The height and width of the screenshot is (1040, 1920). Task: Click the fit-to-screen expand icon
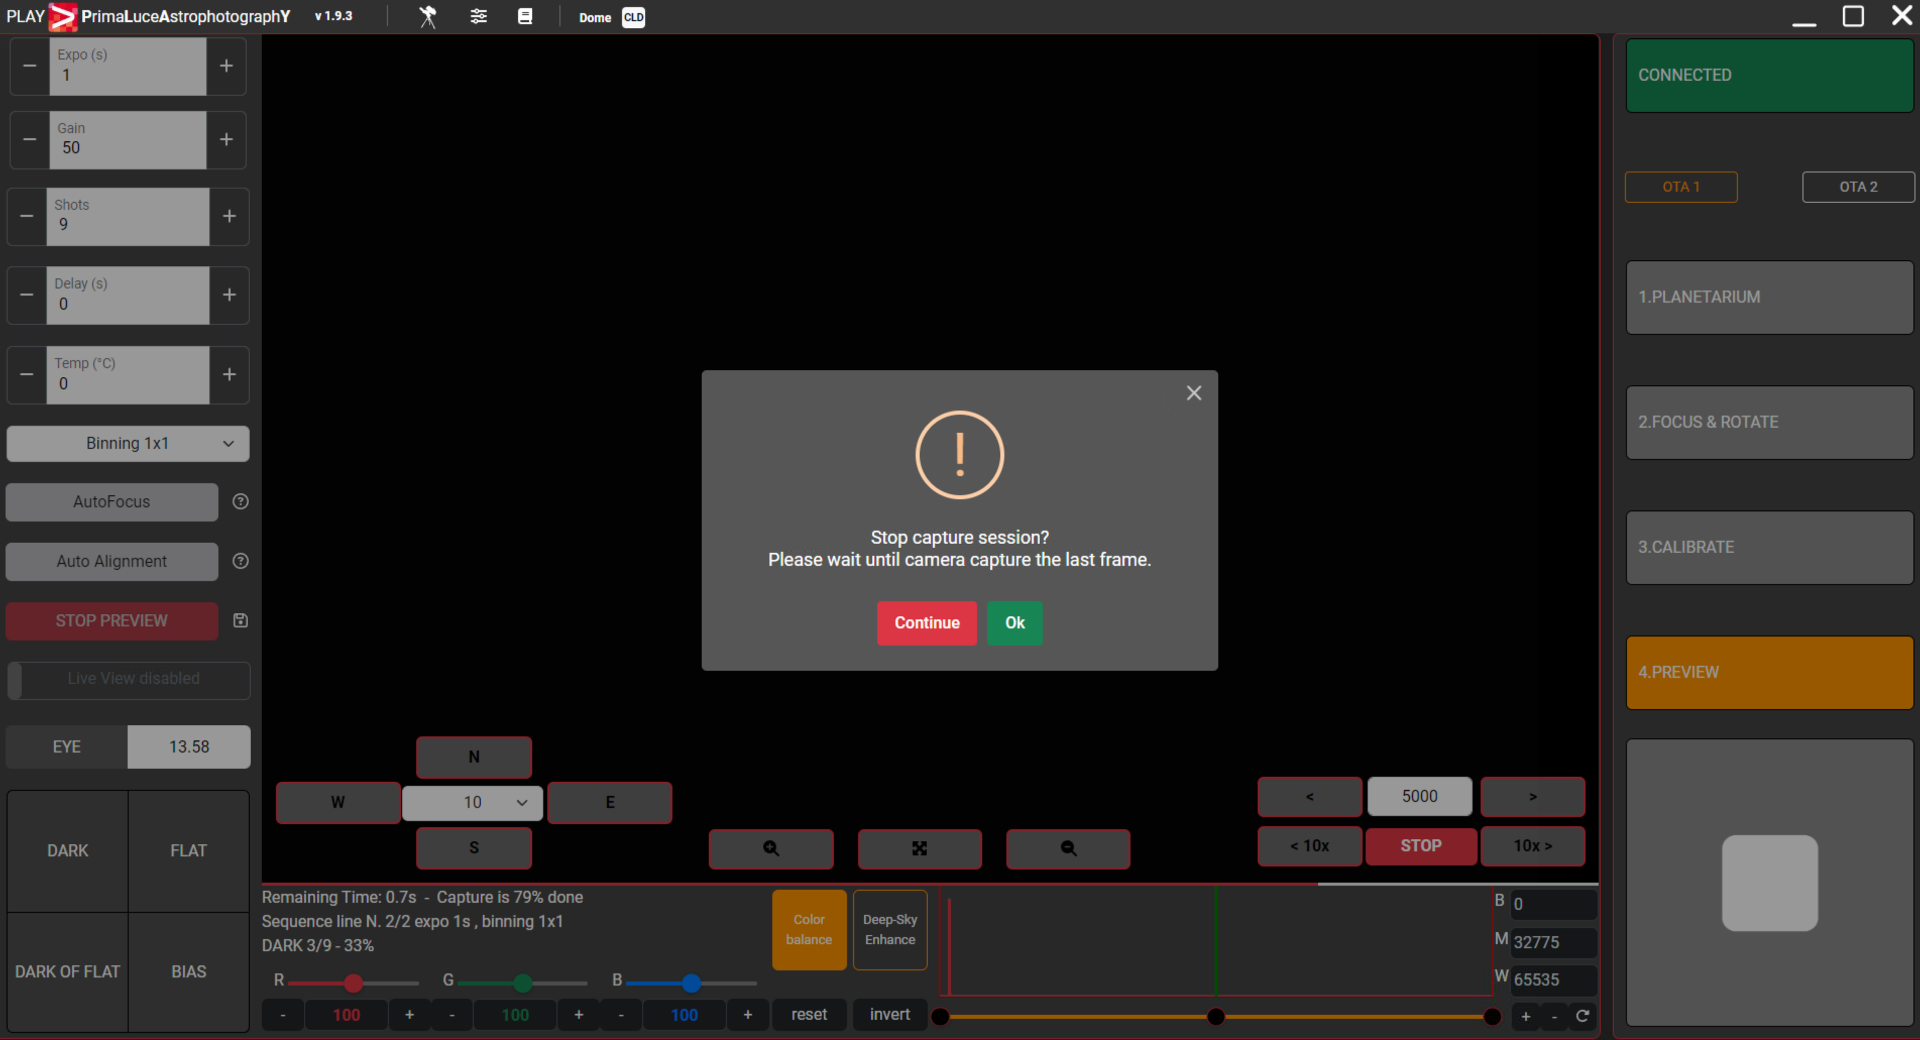[x=920, y=849]
